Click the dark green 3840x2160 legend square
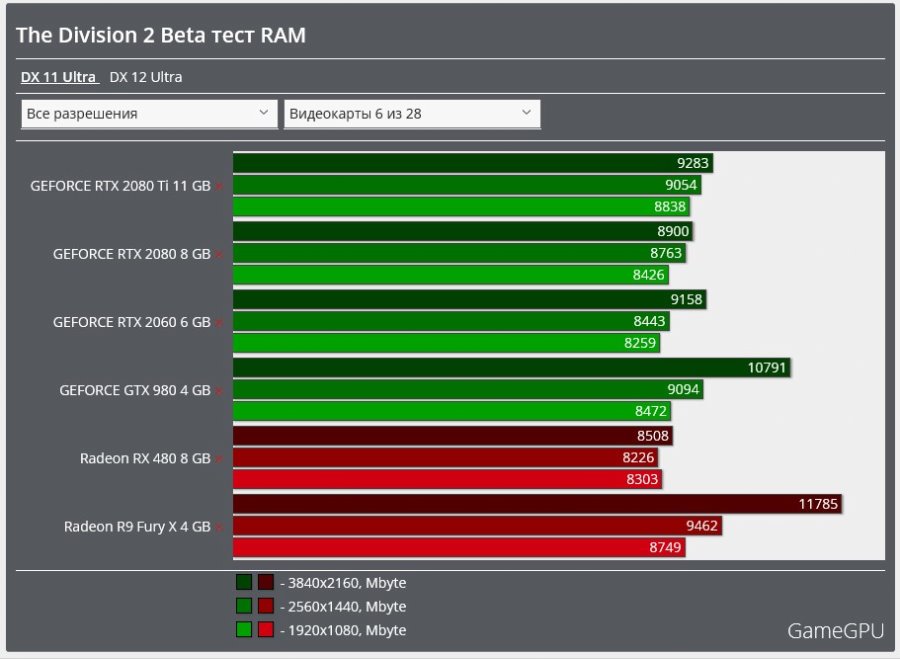Screen dimensions: 900x659 [x=242, y=581]
